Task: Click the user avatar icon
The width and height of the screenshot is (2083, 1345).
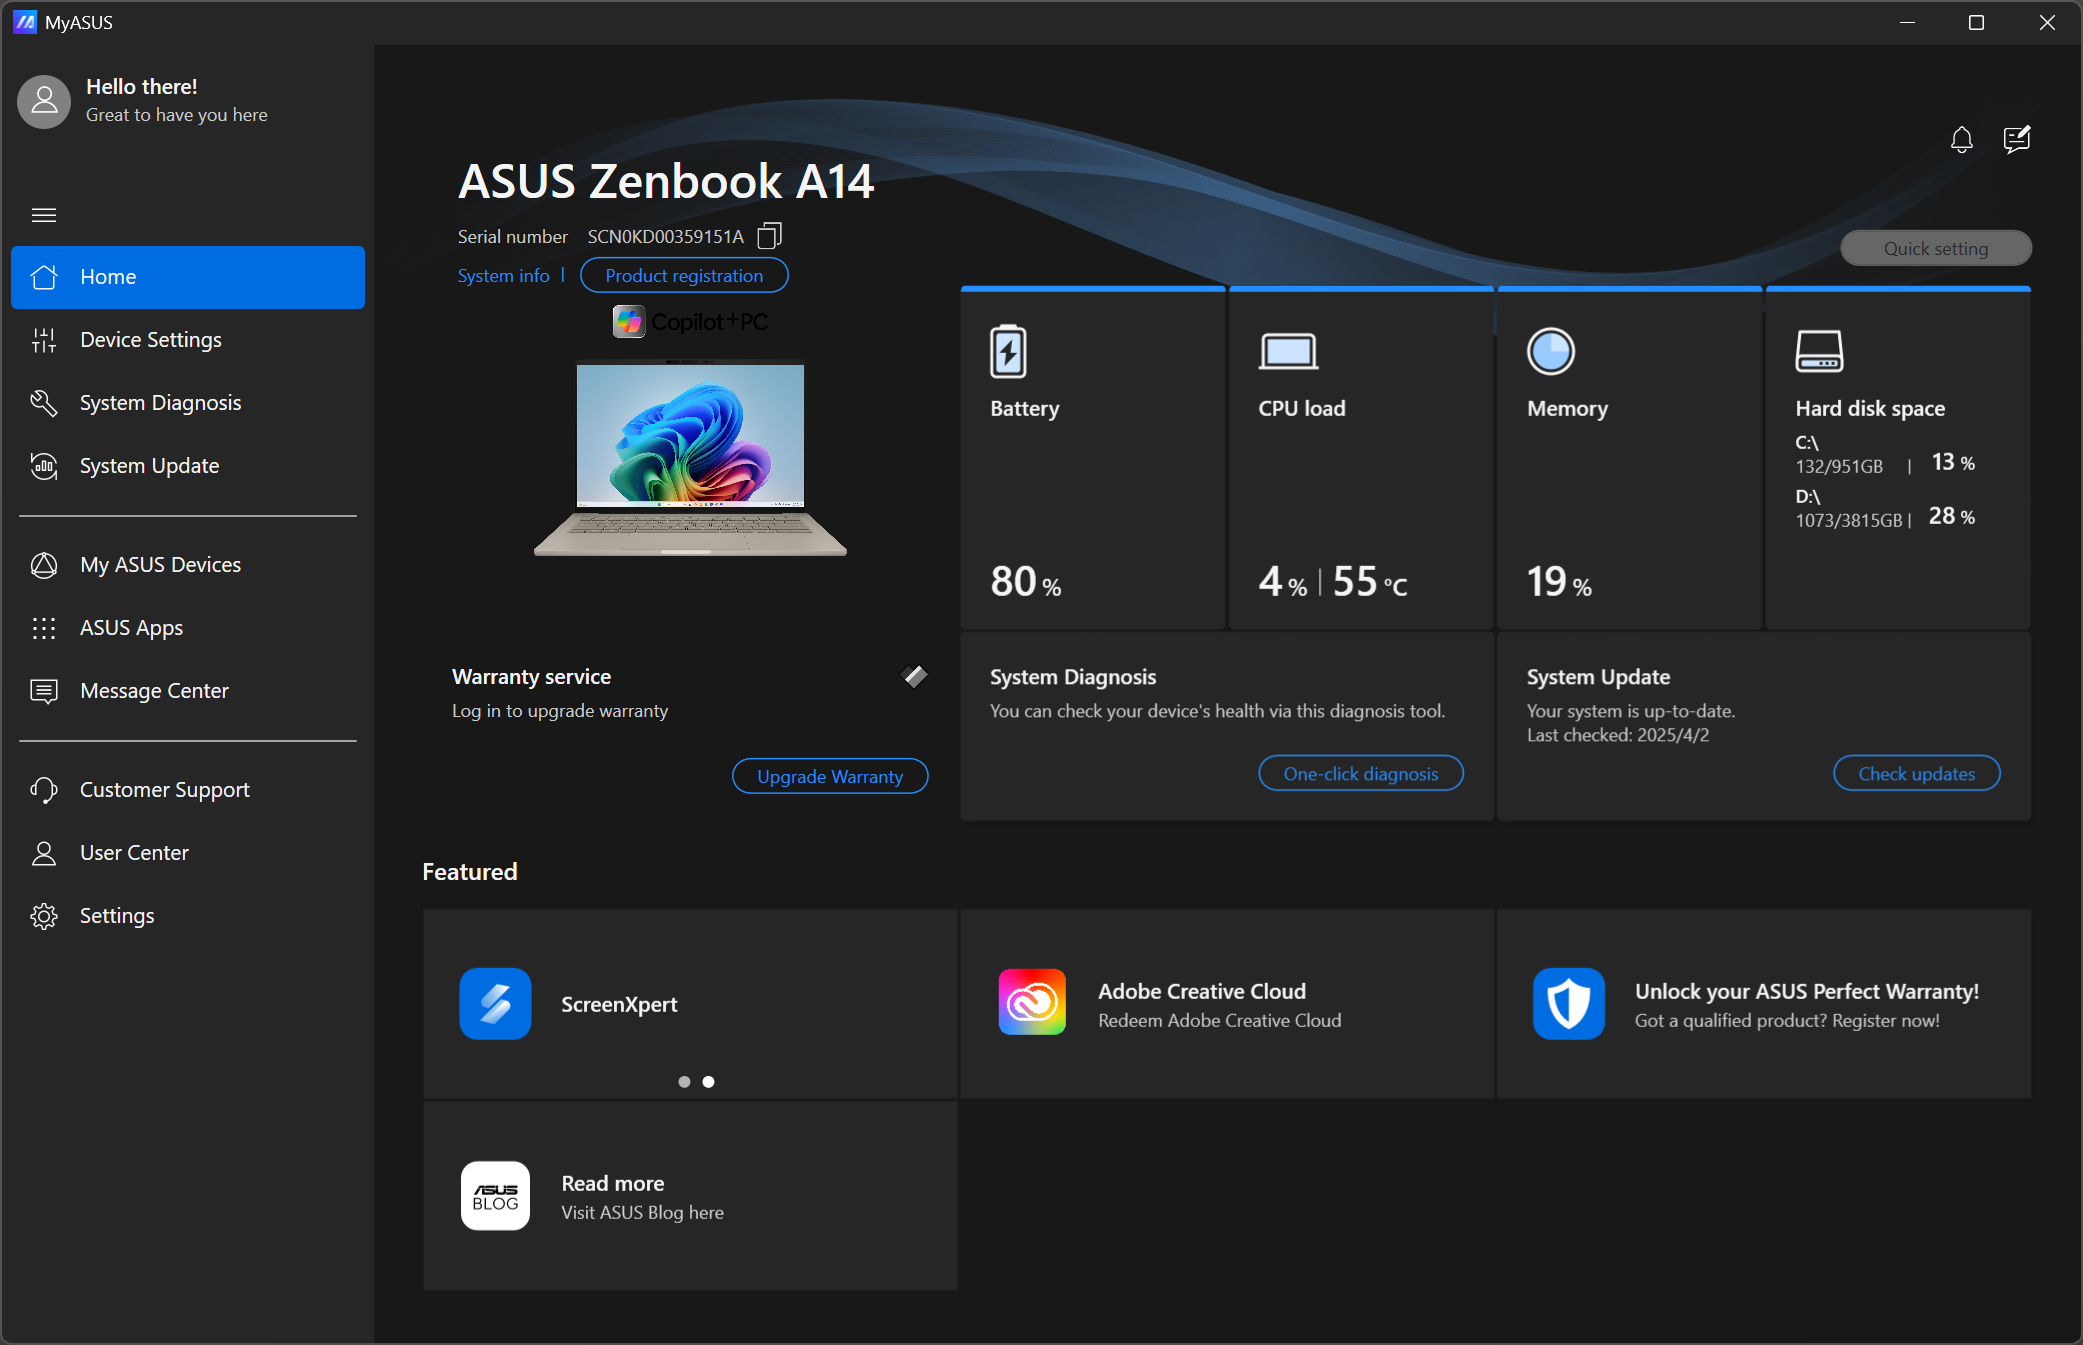Action: pyautogui.click(x=44, y=101)
